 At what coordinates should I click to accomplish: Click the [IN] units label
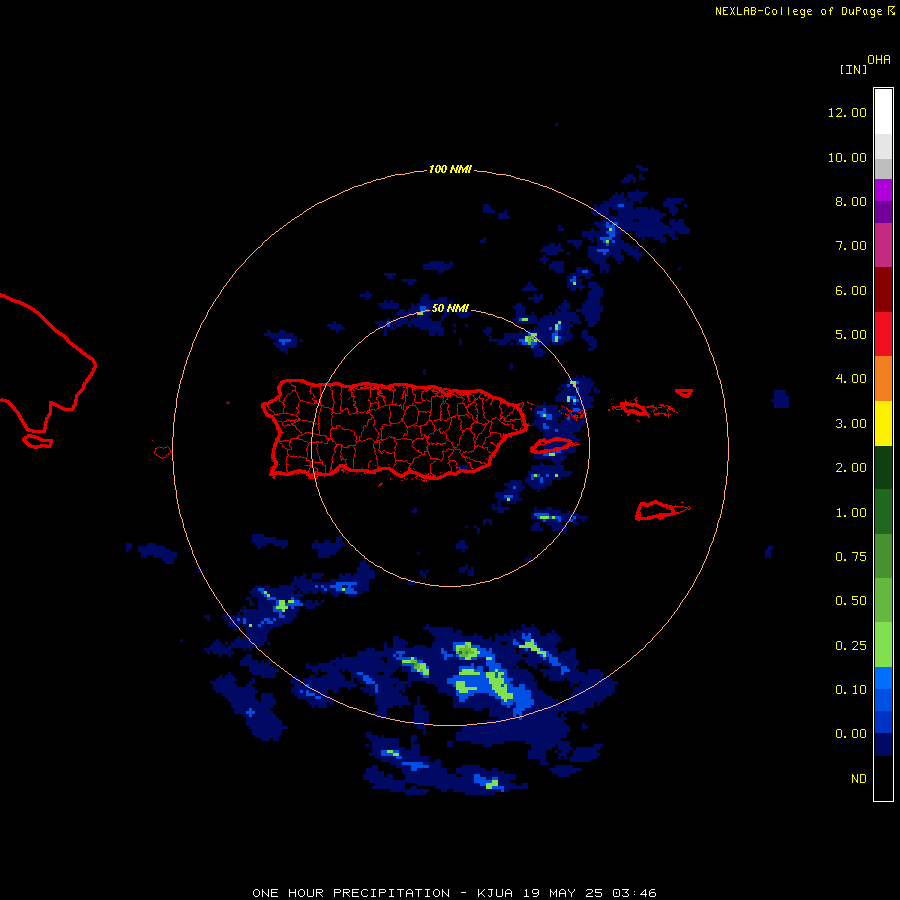[853, 69]
